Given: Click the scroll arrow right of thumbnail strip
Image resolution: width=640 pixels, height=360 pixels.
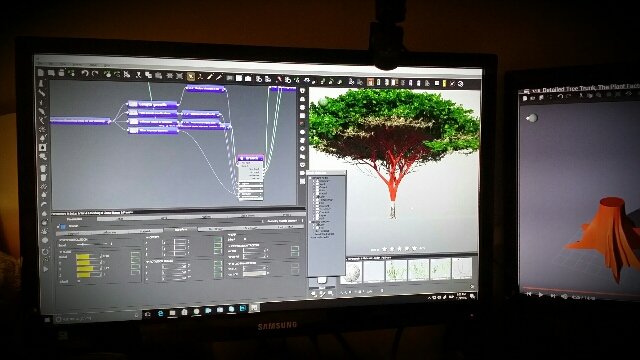Looking at the screenshot, I should point(471,286).
